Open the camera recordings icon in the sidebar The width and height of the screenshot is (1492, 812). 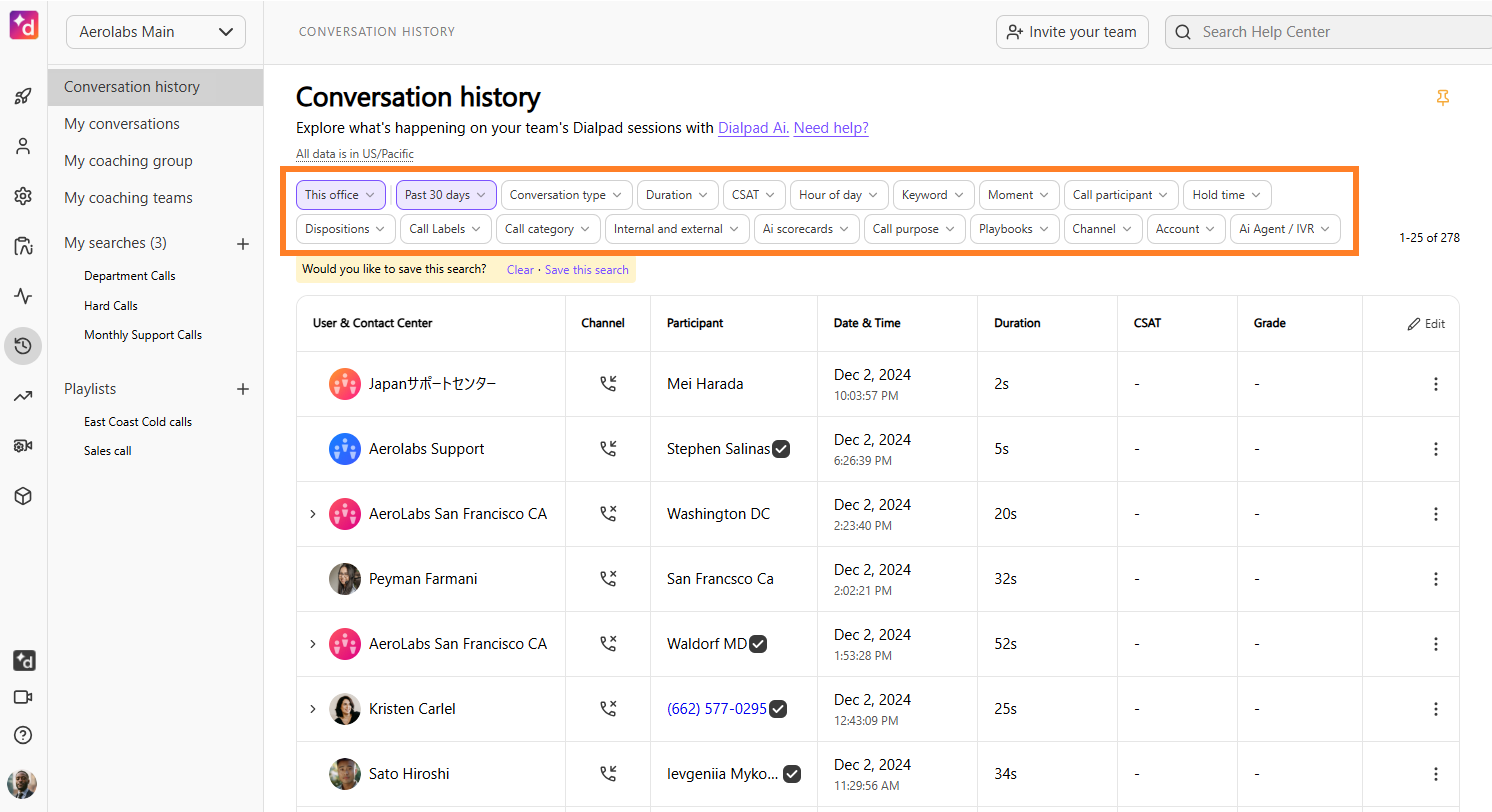[23, 446]
